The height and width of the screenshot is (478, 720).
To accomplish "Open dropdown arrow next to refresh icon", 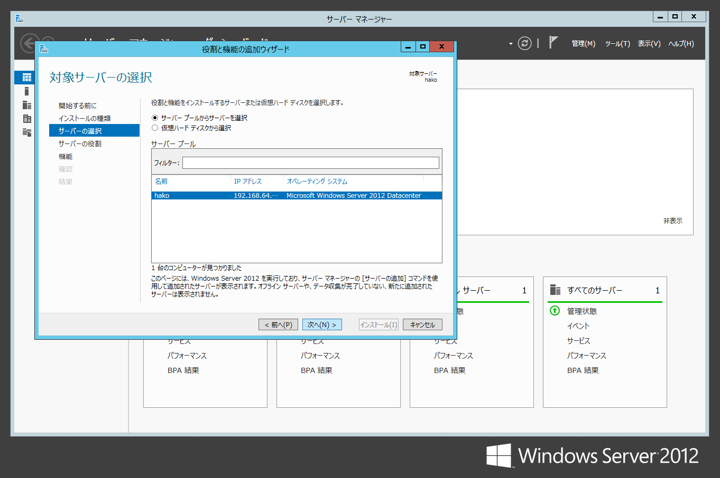I will (x=511, y=44).
